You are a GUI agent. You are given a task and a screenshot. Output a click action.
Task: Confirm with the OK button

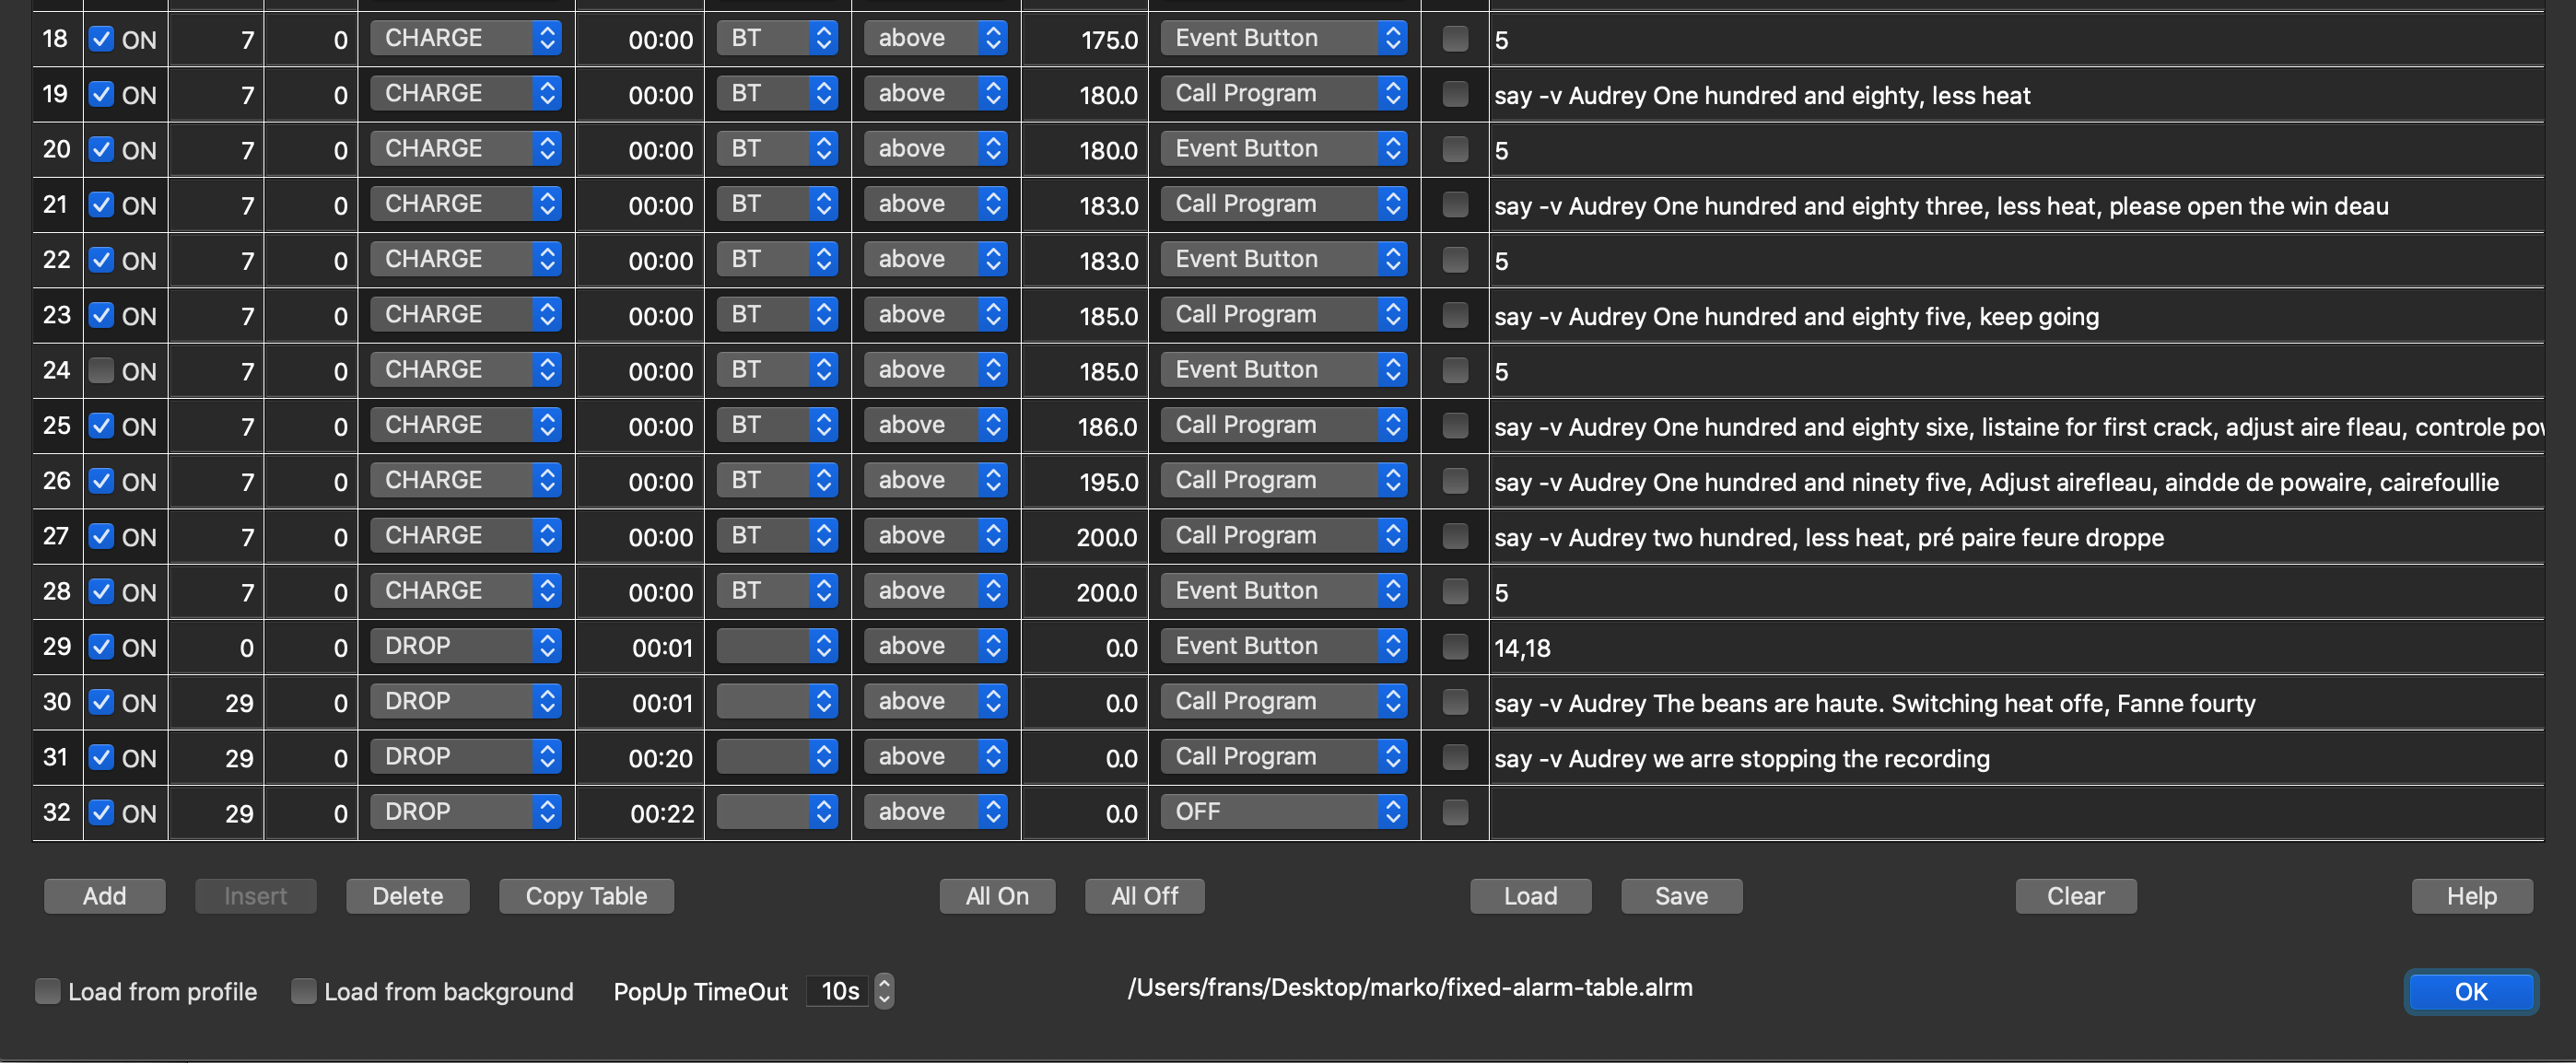[2470, 991]
